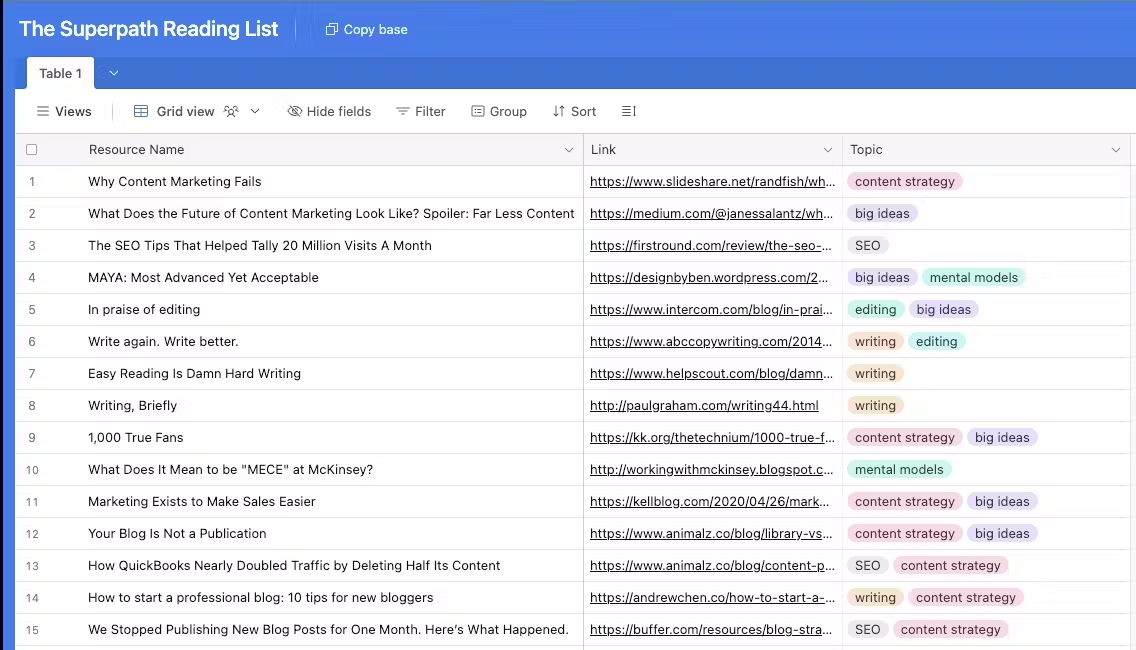The height and width of the screenshot is (650, 1136).
Task: Open the table list chevron beside Table 1
Action: pos(113,73)
